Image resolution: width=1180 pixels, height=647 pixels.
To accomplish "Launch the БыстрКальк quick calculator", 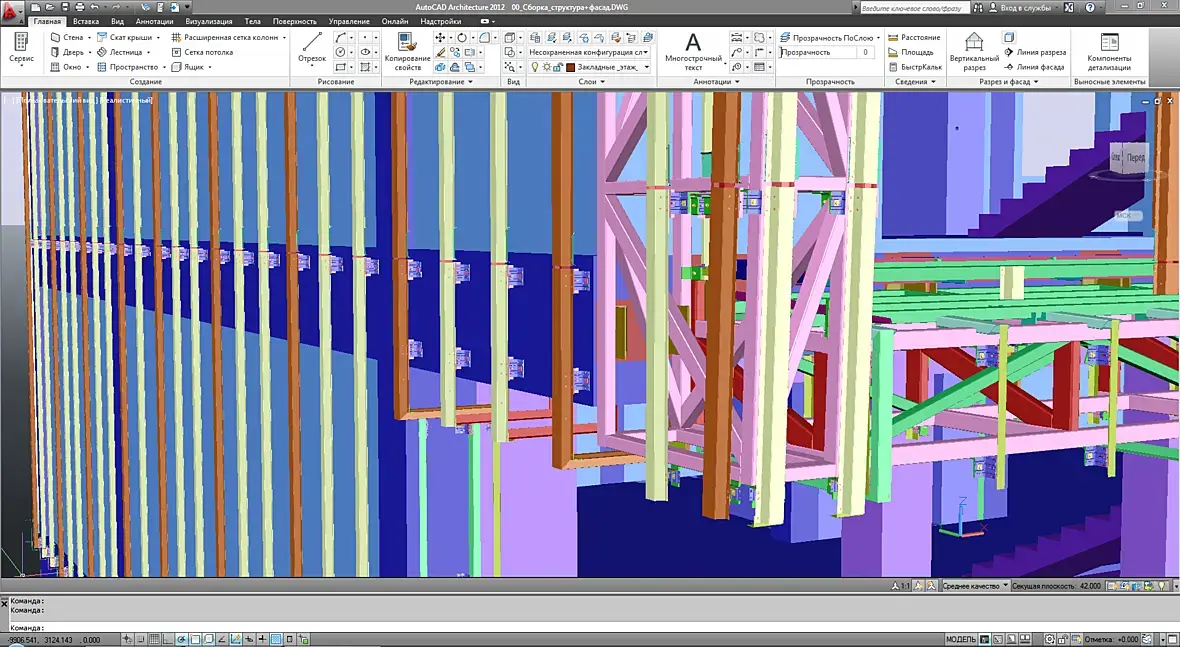I will [915, 67].
